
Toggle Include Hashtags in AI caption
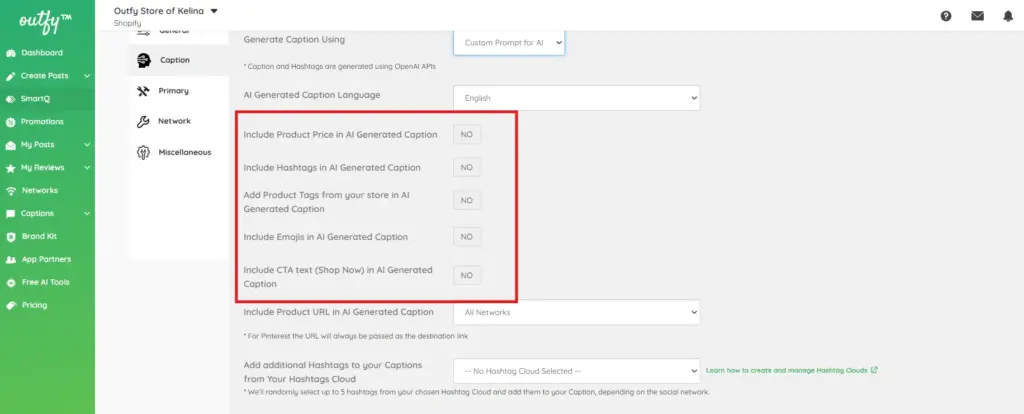tap(467, 167)
